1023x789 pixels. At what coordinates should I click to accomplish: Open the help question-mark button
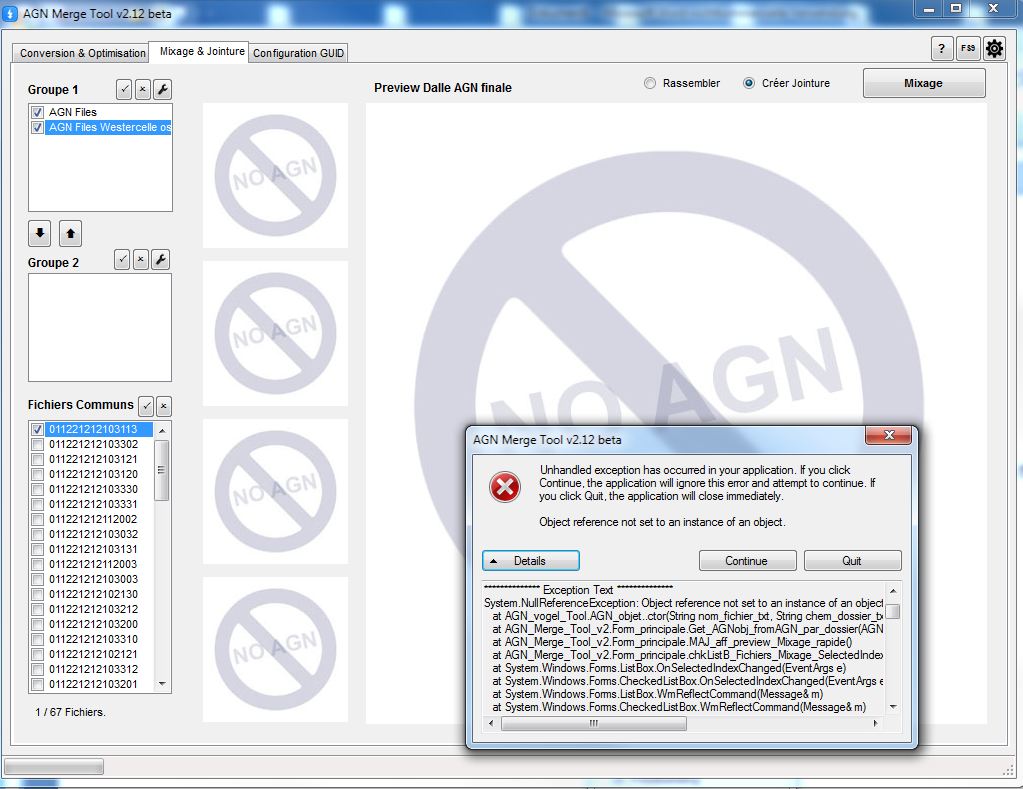click(x=941, y=48)
